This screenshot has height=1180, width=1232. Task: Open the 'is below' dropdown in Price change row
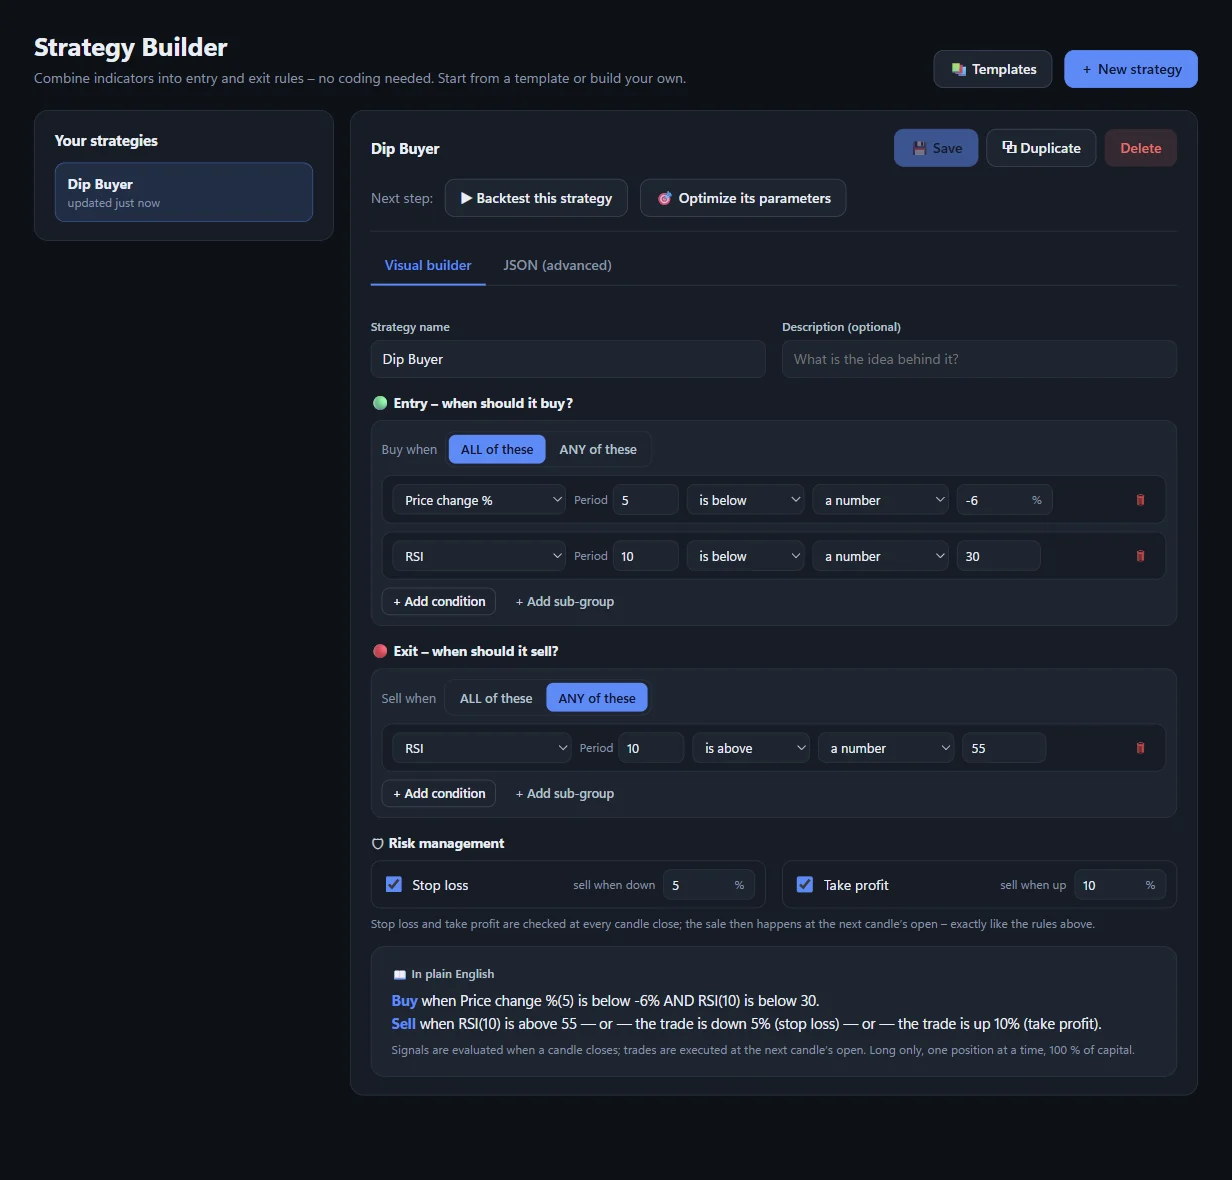(x=746, y=500)
